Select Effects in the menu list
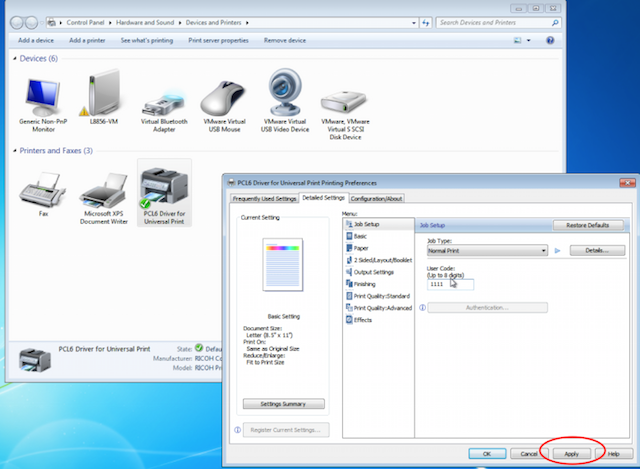The height and width of the screenshot is (469, 640). tap(379, 320)
